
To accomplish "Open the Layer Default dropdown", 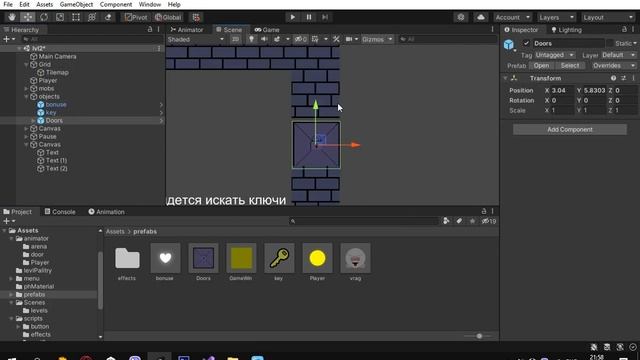I will [618, 55].
